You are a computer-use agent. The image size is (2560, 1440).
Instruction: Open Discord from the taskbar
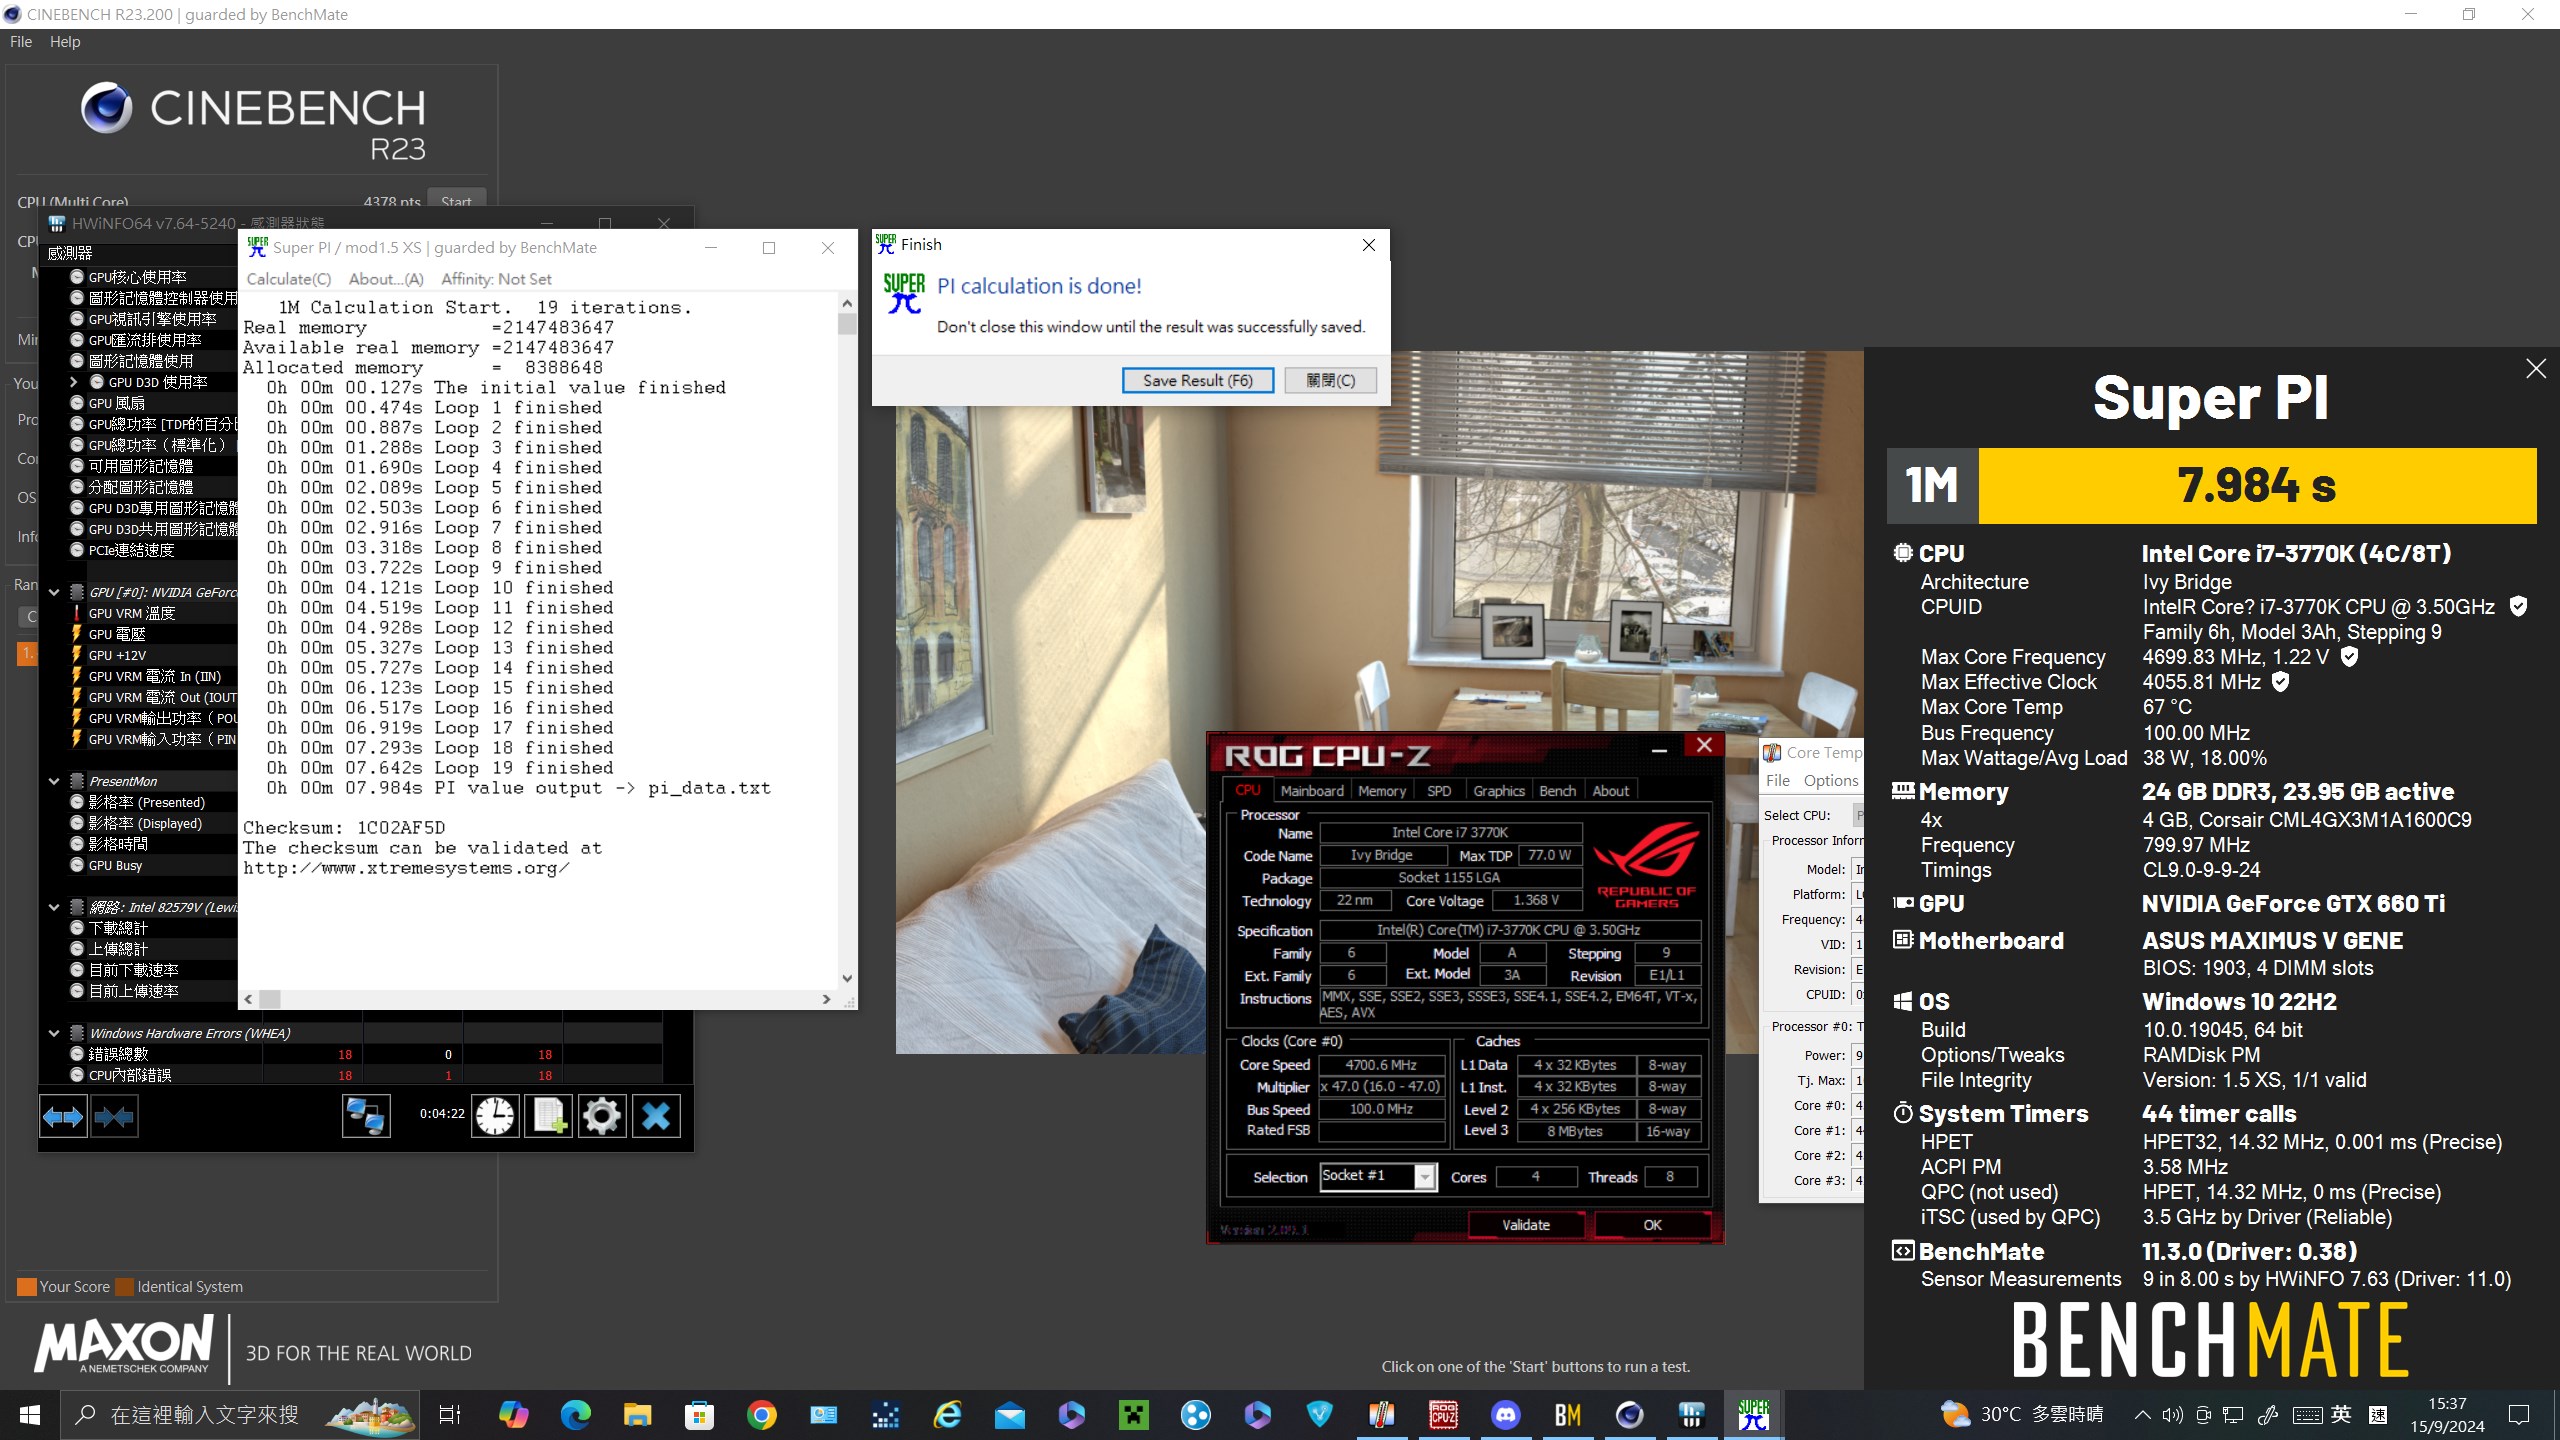(x=1506, y=1415)
